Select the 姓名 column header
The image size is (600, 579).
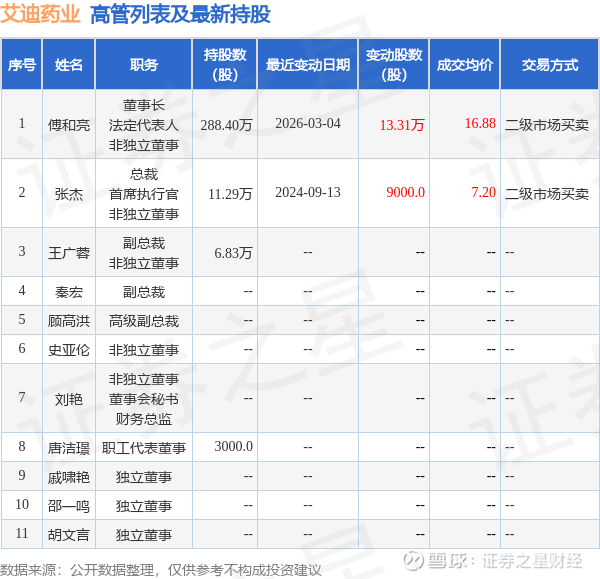[x=68, y=65]
